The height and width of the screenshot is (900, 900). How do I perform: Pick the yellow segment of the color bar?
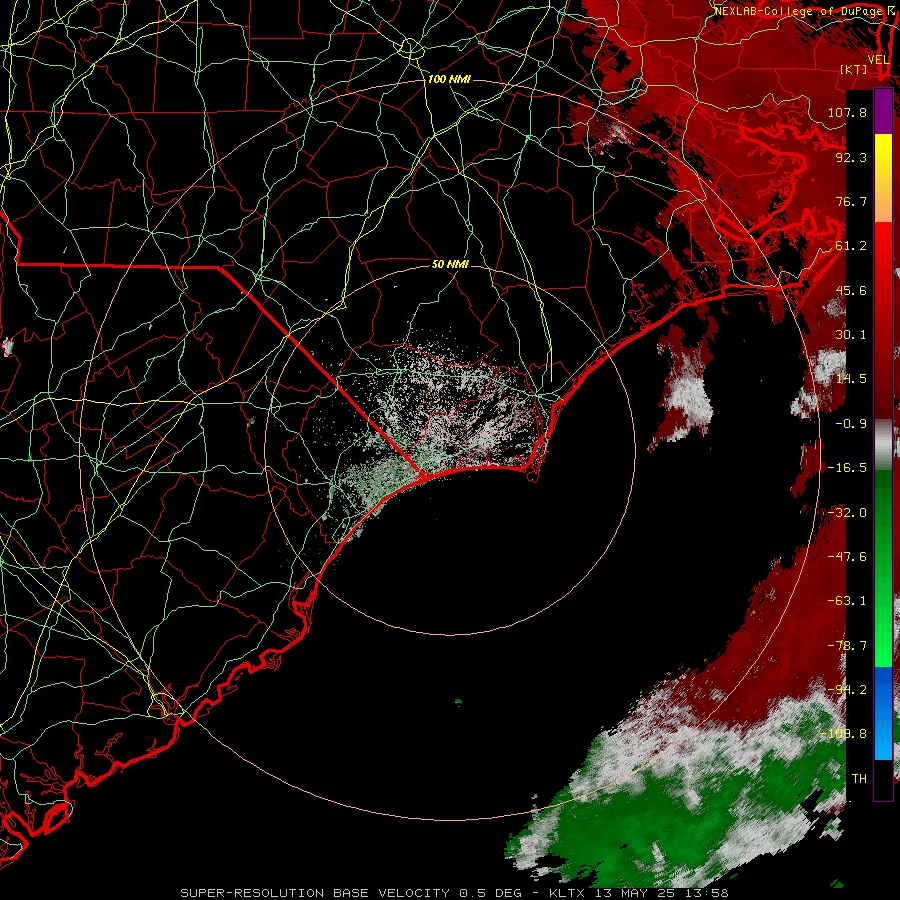click(x=883, y=178)
